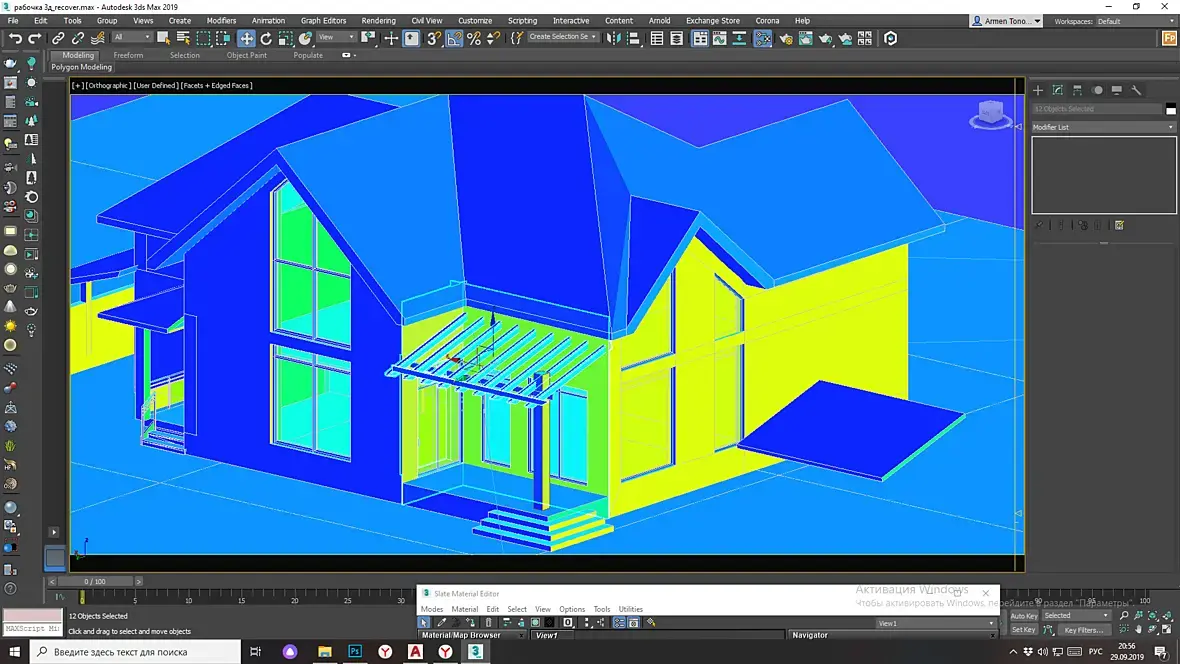The image size is (1180, 664).
Task: Expand the View1 dropdown in Slate editor
Action: pyautogui.click(x=936, y=623)
